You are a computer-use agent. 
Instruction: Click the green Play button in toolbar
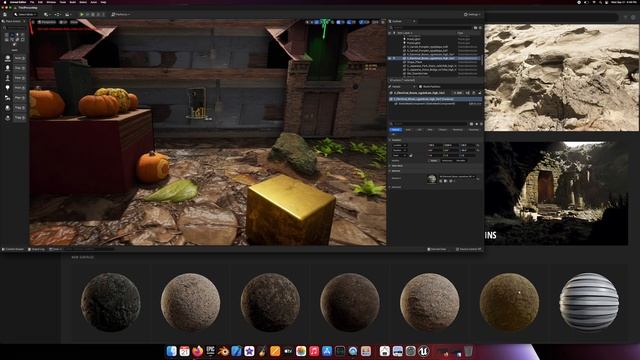[82, 14]
